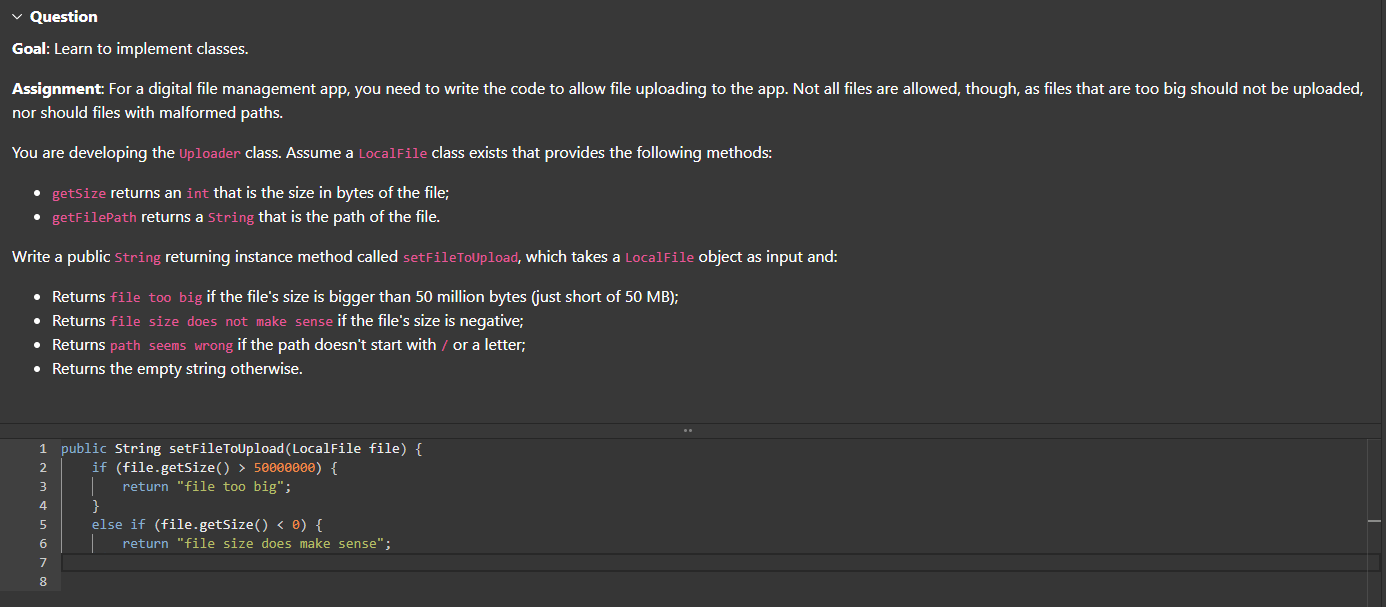Click "Returns the empty string otherwise" bullet
The width and height of the screenshot is (1386, 607).
[177, 369]
